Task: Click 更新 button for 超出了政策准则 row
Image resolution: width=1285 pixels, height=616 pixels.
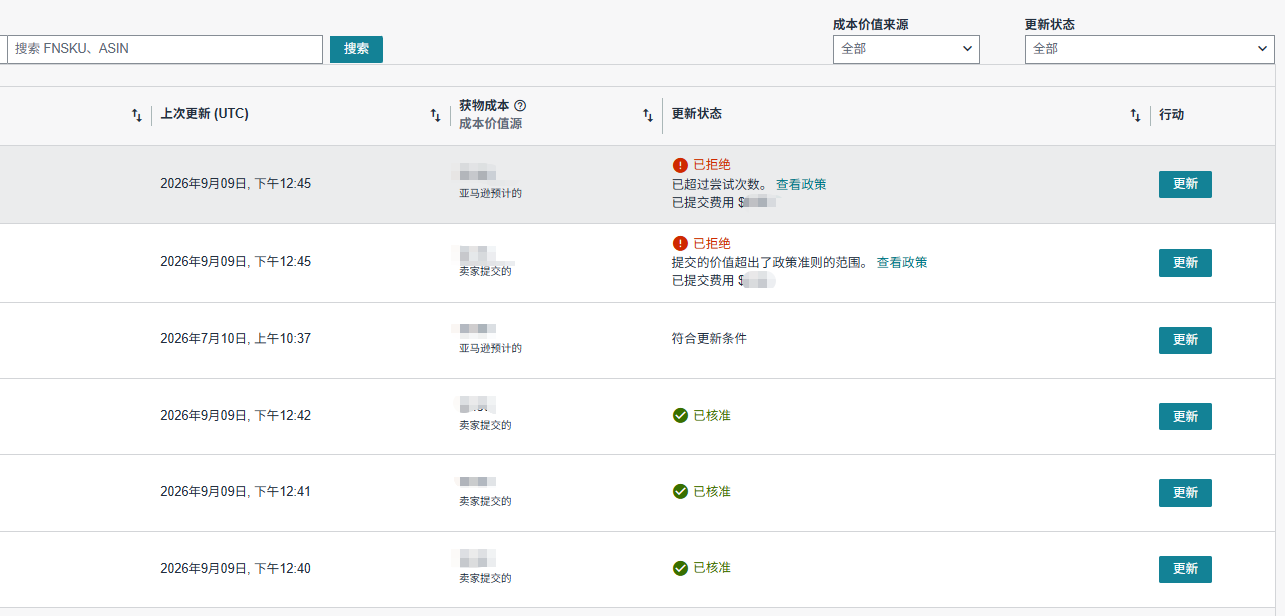Action: point(1185,262)
